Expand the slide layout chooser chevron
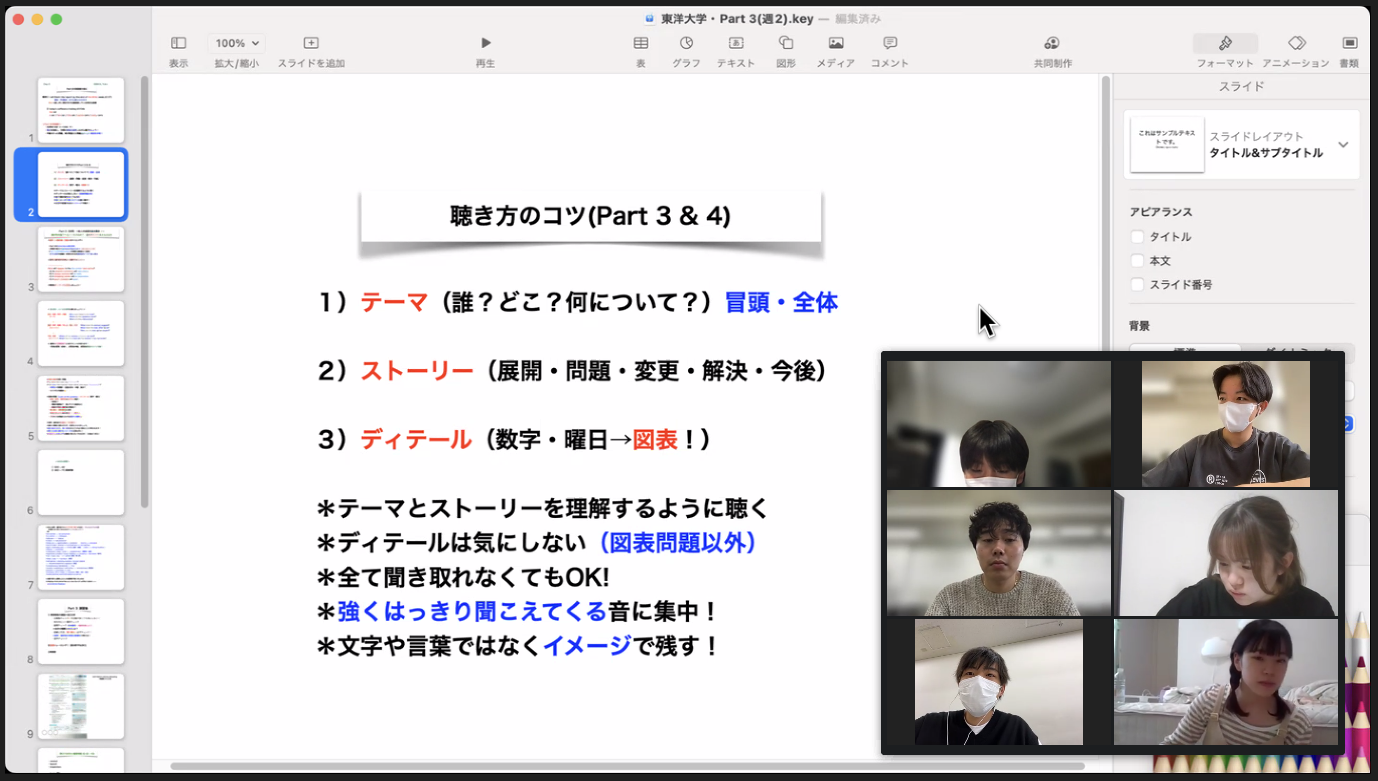The height and width of the screenshot is (781, 1378). [x=1343, y=145]
